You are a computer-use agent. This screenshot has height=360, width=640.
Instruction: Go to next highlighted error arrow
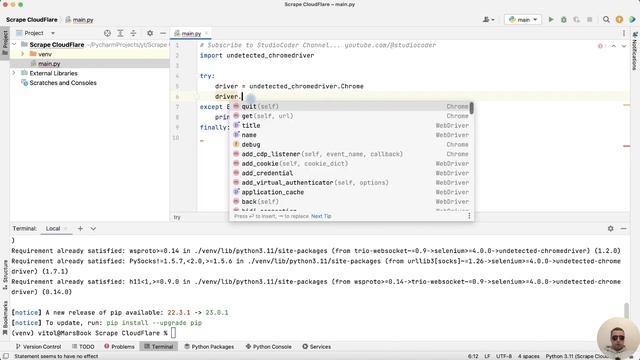(x=624, y=46)
